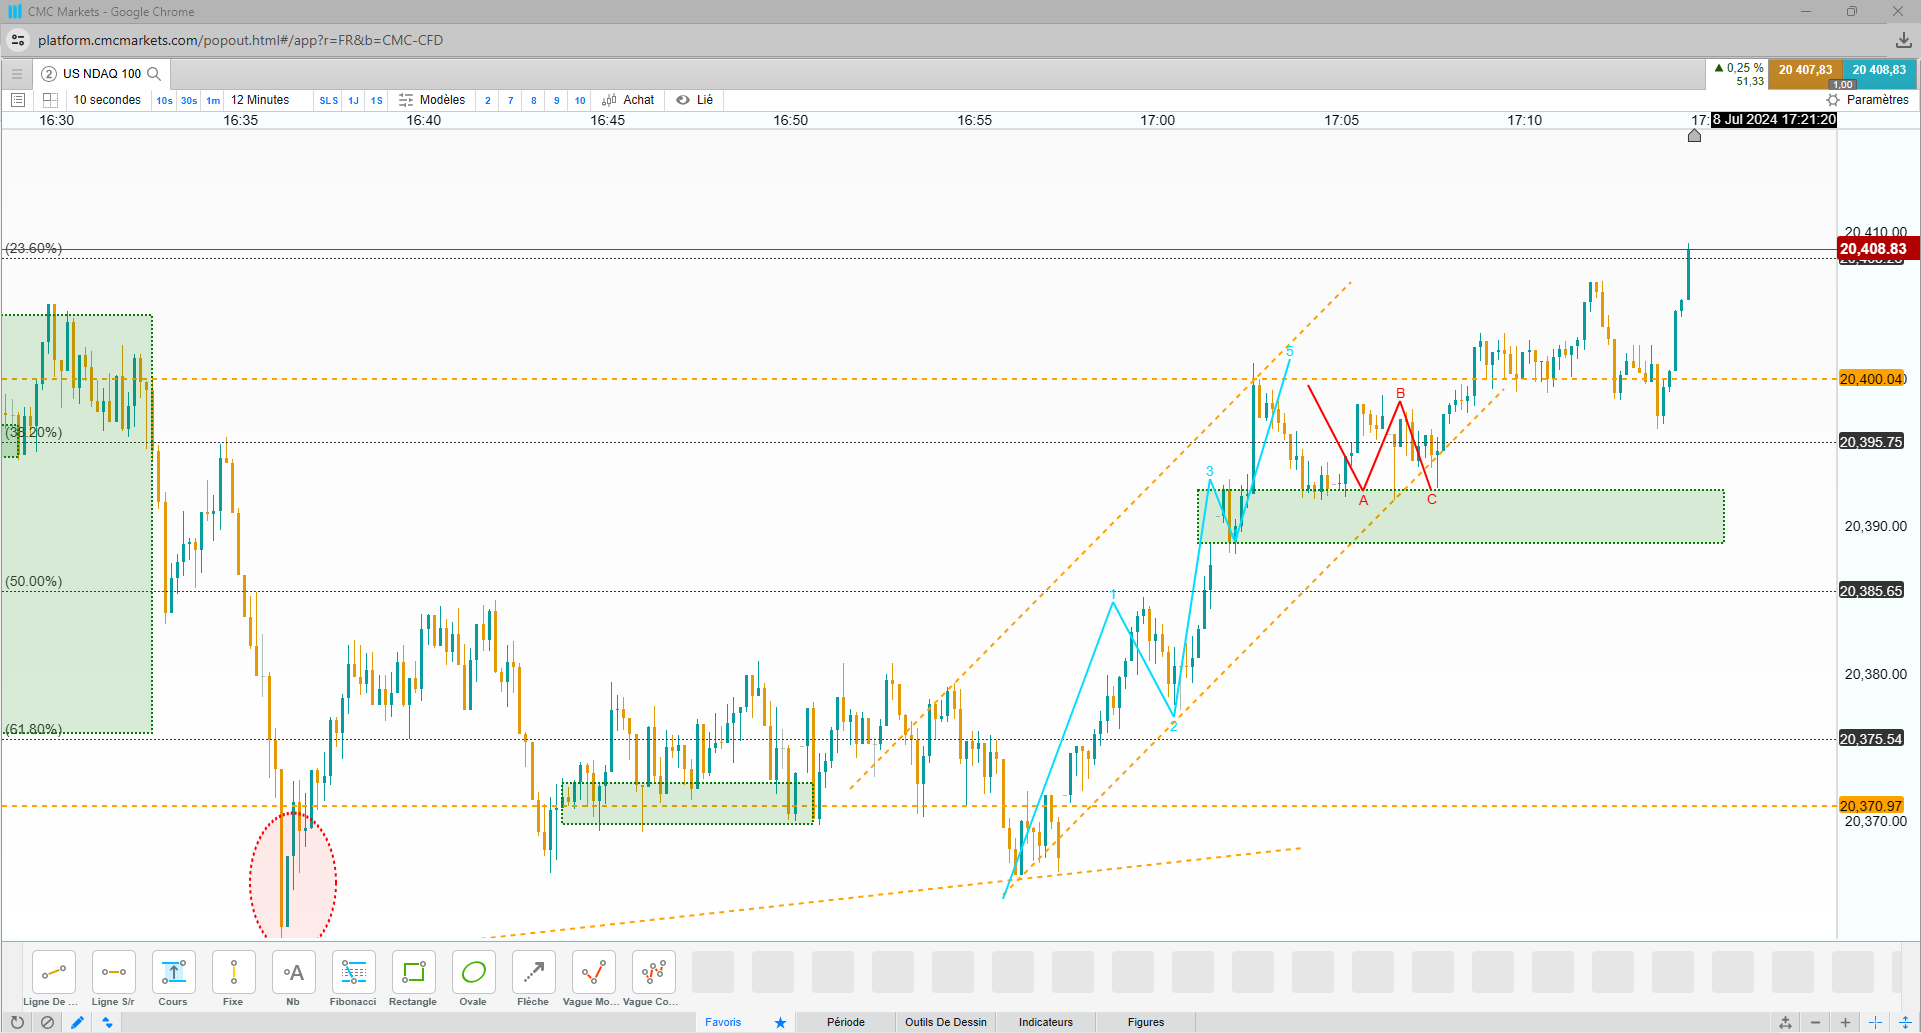Click the search icon beside US NDAQ 100
Viewport: 1921px width, 1033px height.
point(154,74)
